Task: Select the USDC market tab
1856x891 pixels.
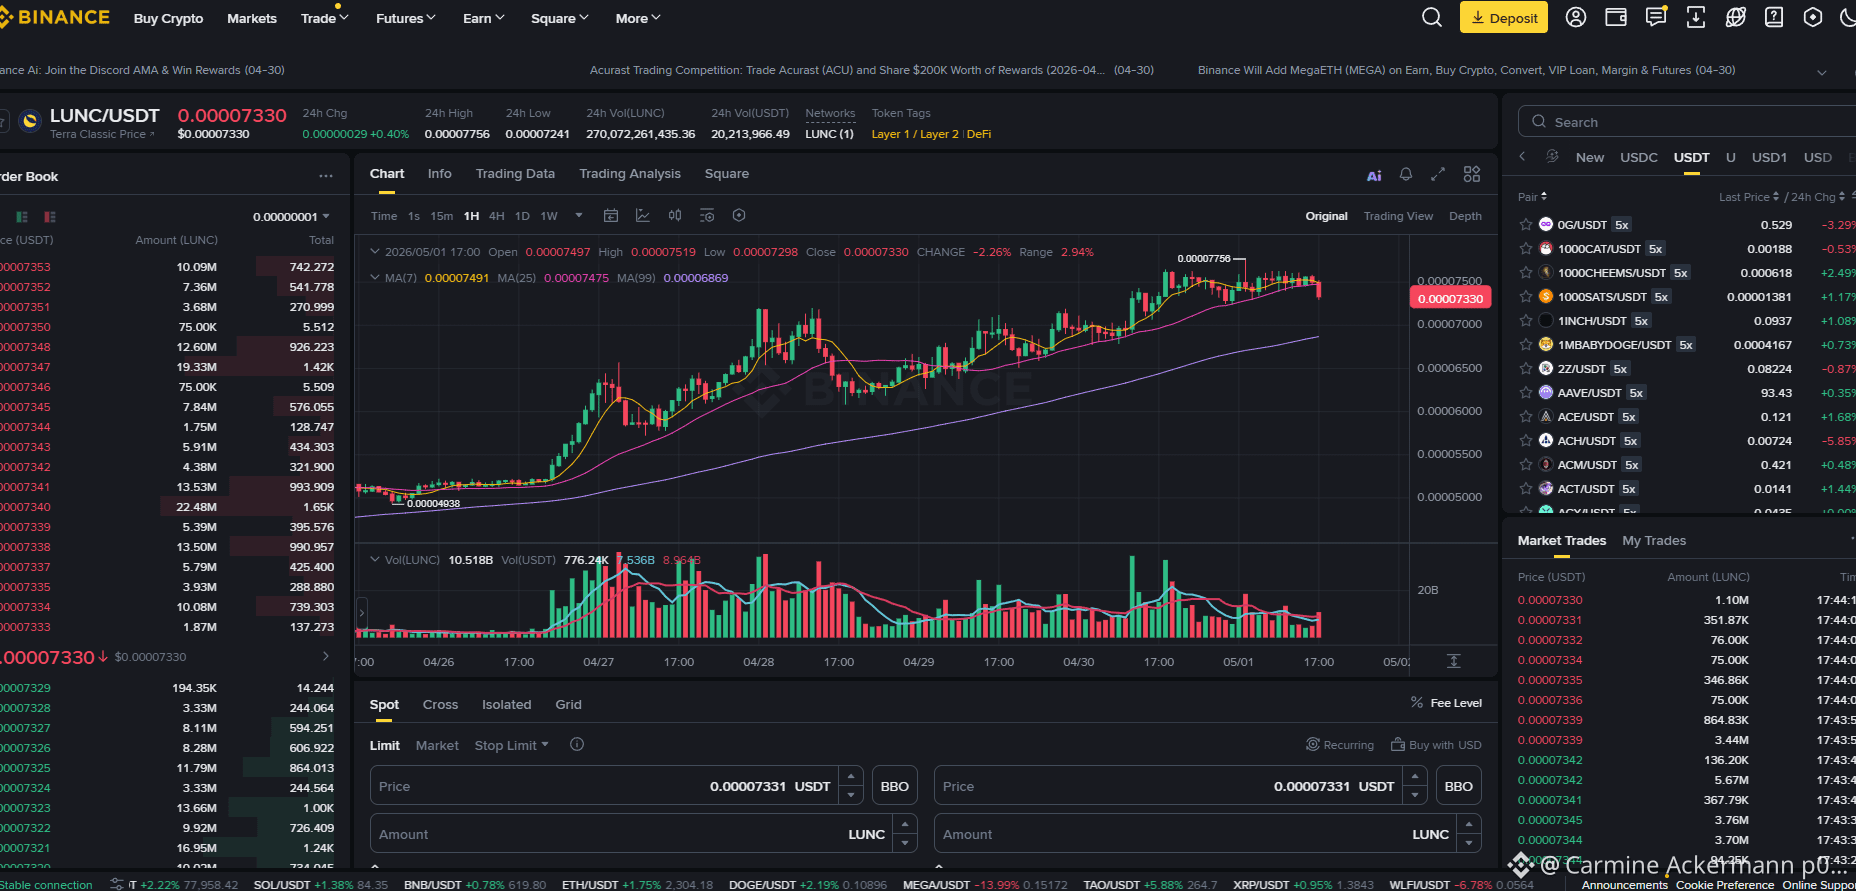Action: 1639,158
